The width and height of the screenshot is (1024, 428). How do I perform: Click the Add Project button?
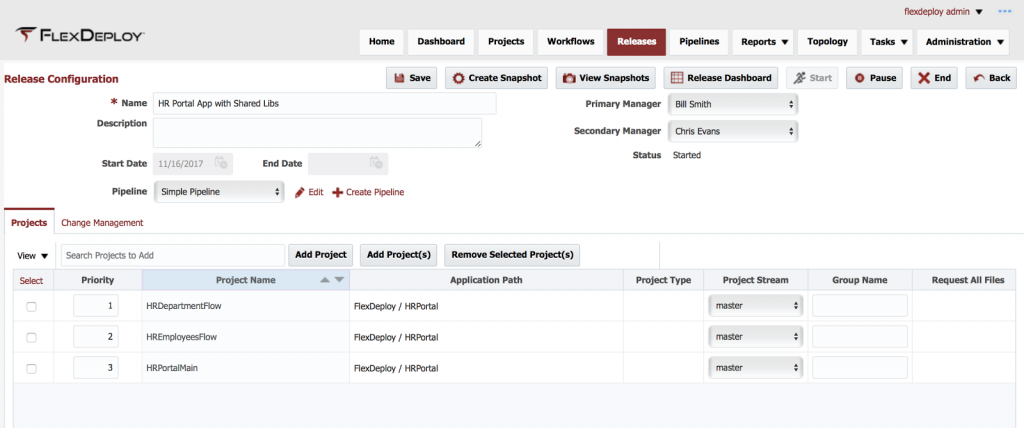(321, 255)
